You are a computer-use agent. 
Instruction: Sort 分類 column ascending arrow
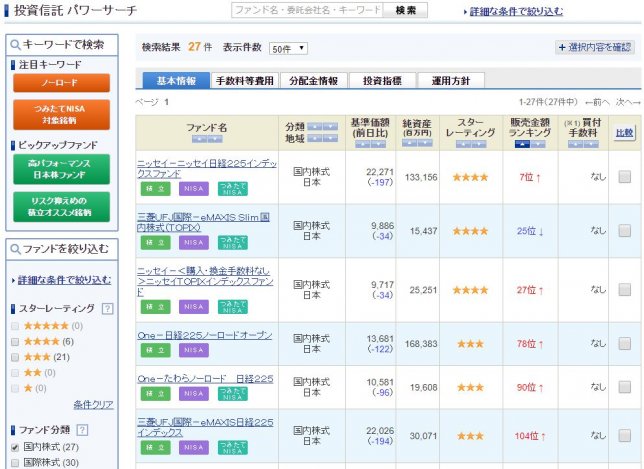click(315, 126)
